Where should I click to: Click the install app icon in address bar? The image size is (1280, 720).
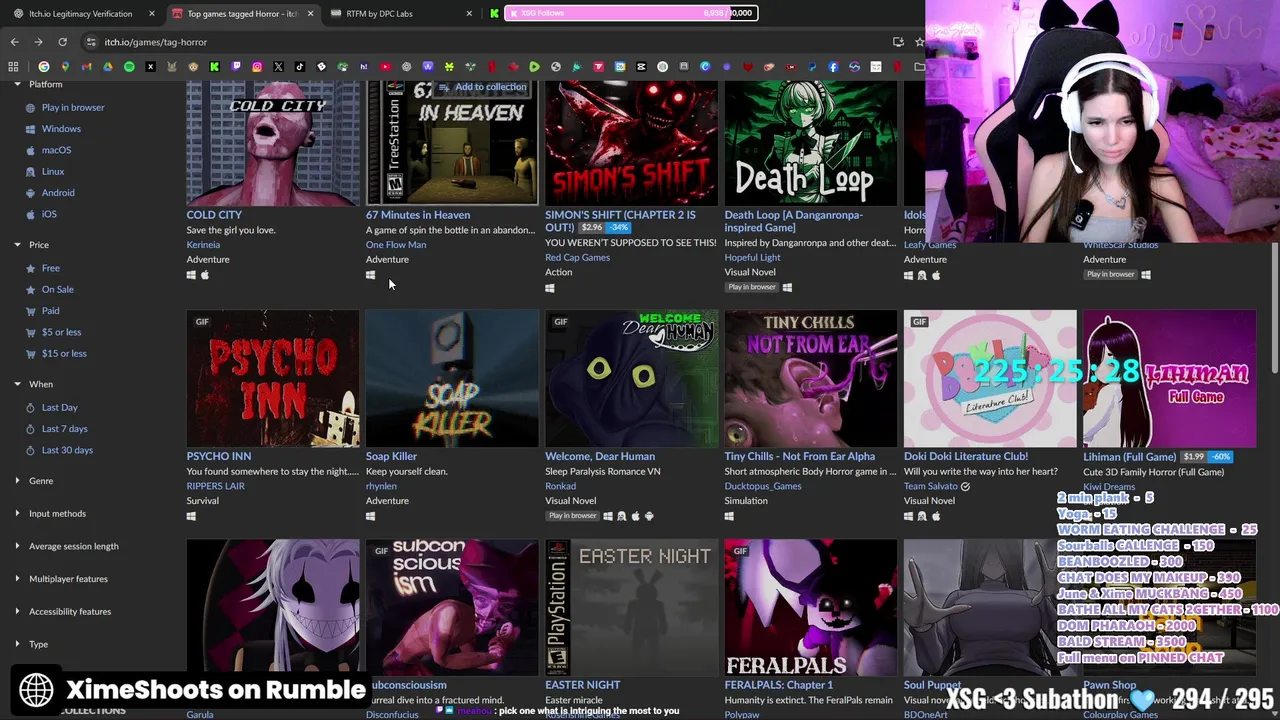pyautogui.click(x=898, y=42)
